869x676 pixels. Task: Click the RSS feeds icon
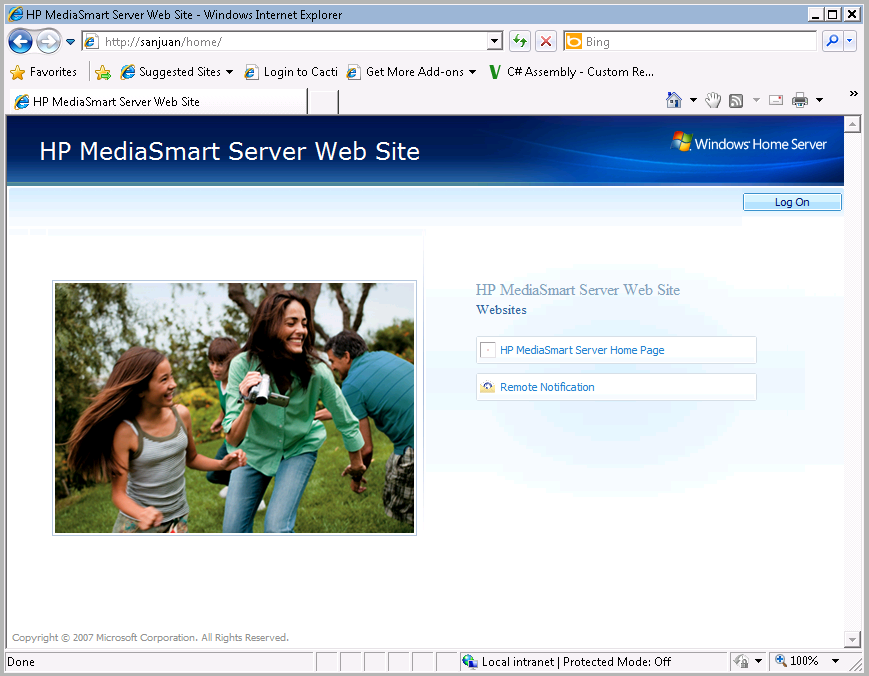click(x=736, y=101)
